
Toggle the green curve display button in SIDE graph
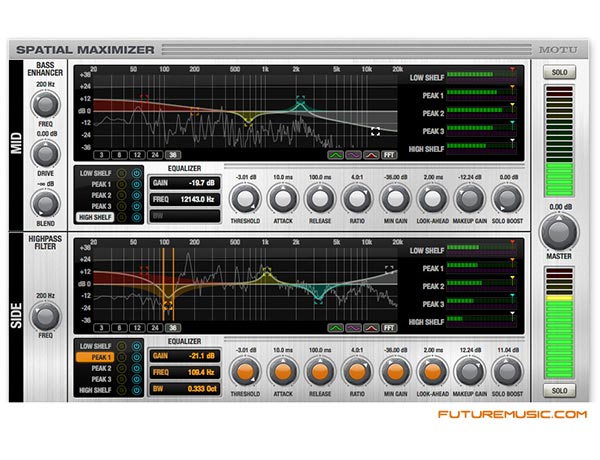pos(335,328)
